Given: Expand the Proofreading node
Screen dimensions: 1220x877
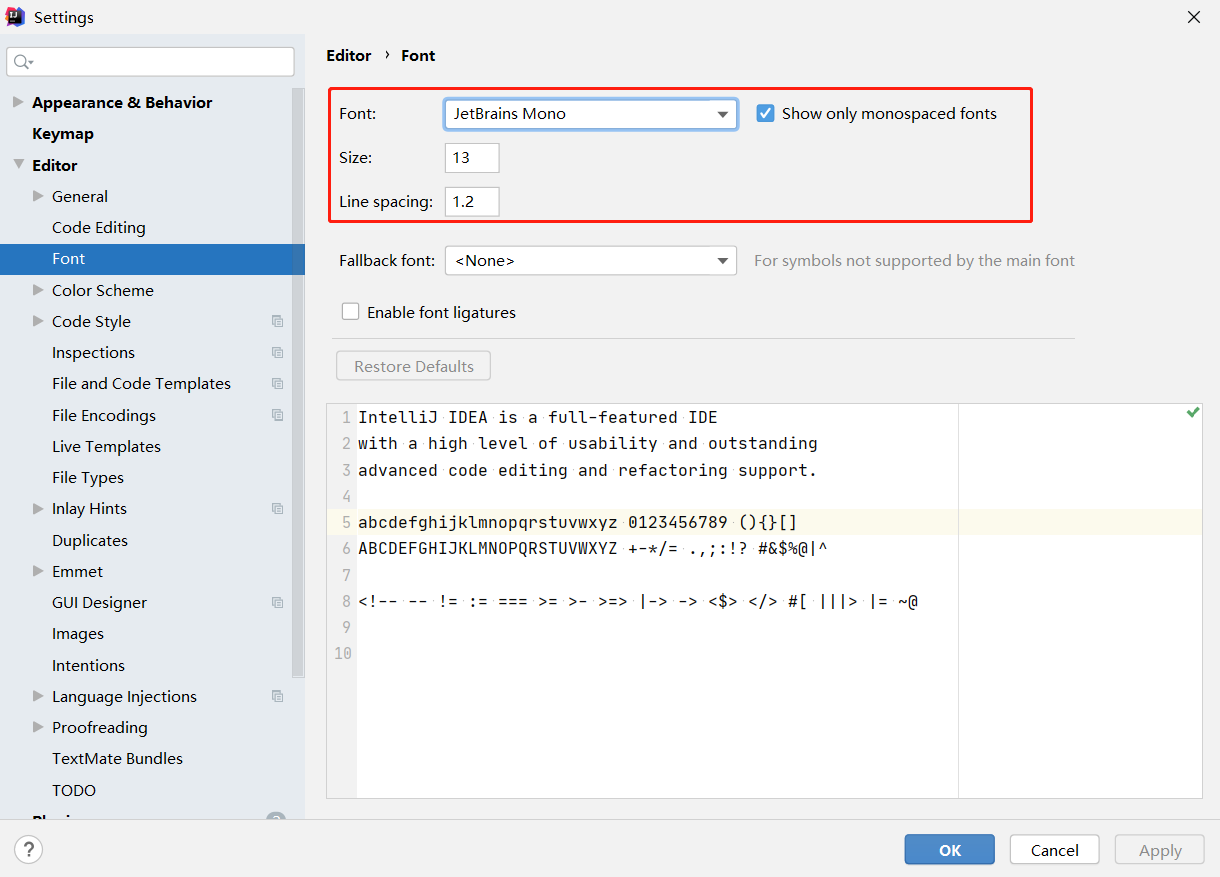Looking at the screenshot, I should click(38, 727).
